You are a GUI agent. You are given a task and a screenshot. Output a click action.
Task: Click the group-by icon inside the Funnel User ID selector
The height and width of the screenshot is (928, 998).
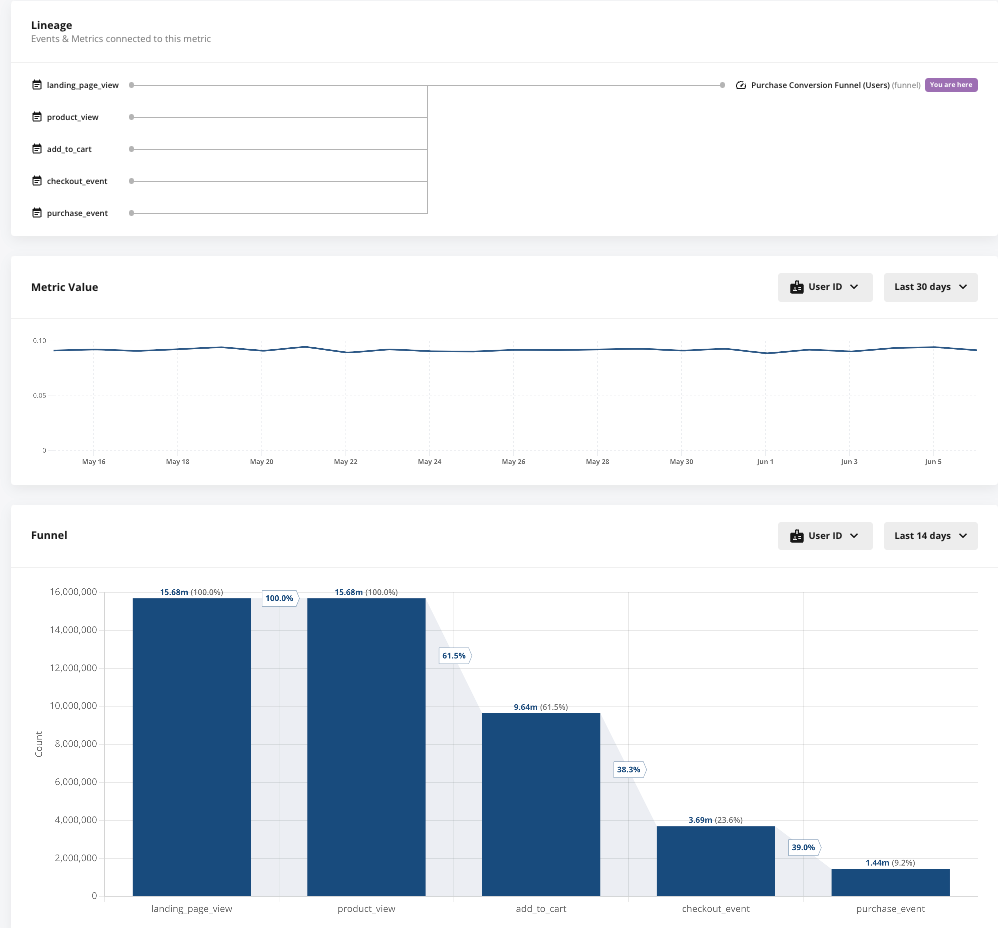[796, 535]
